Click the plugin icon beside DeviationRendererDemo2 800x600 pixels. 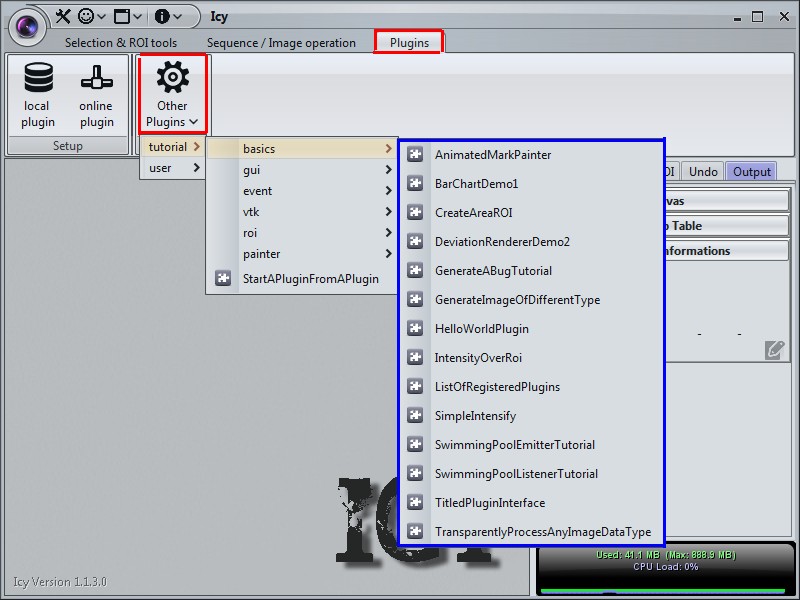click(x=415, y=241)
